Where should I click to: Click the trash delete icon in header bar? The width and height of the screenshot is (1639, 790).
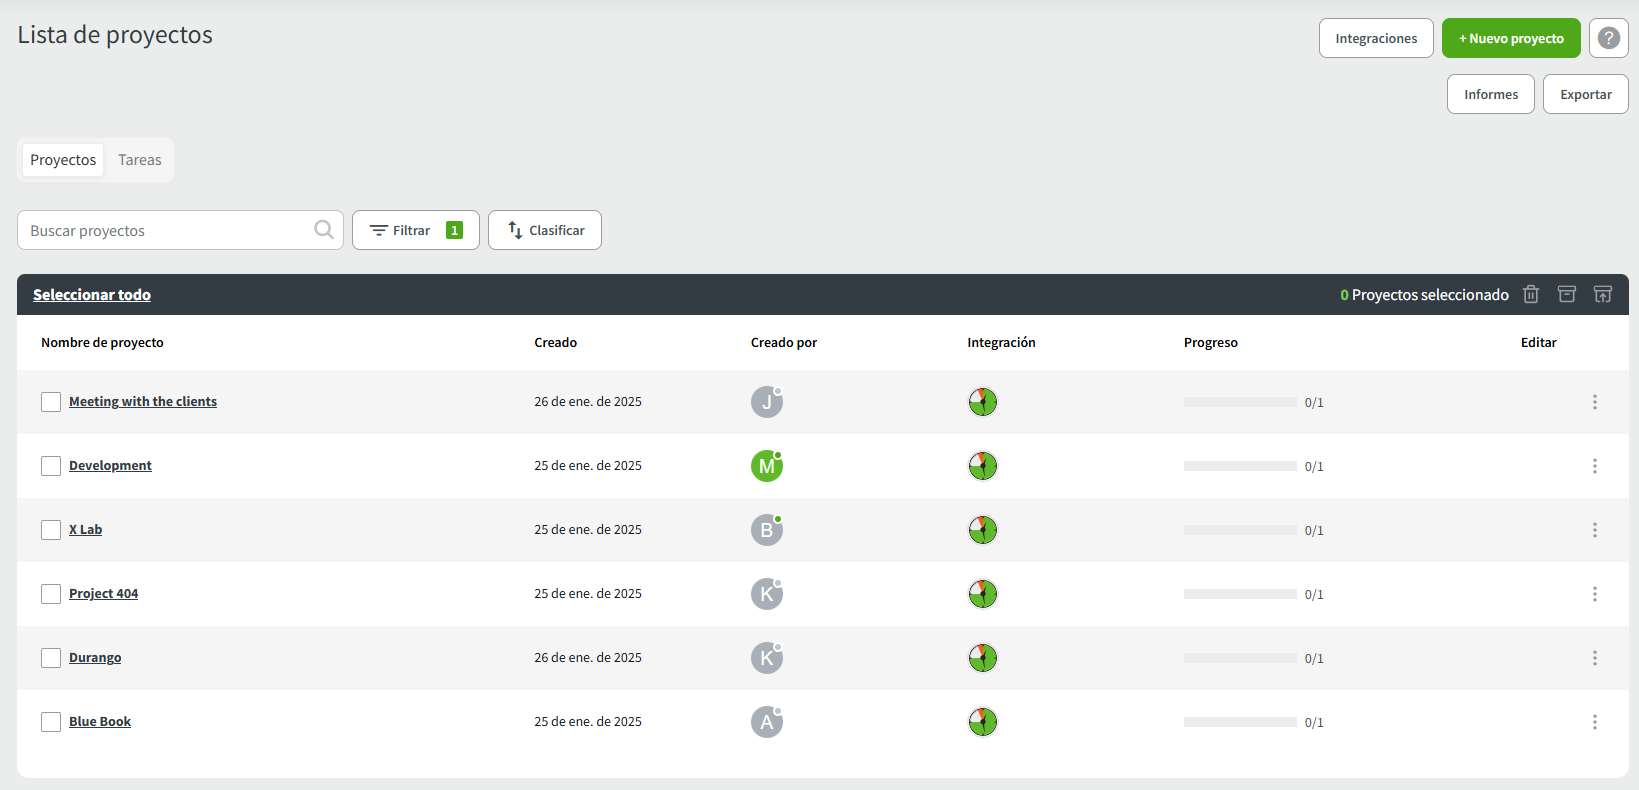tap(1530, 294)
